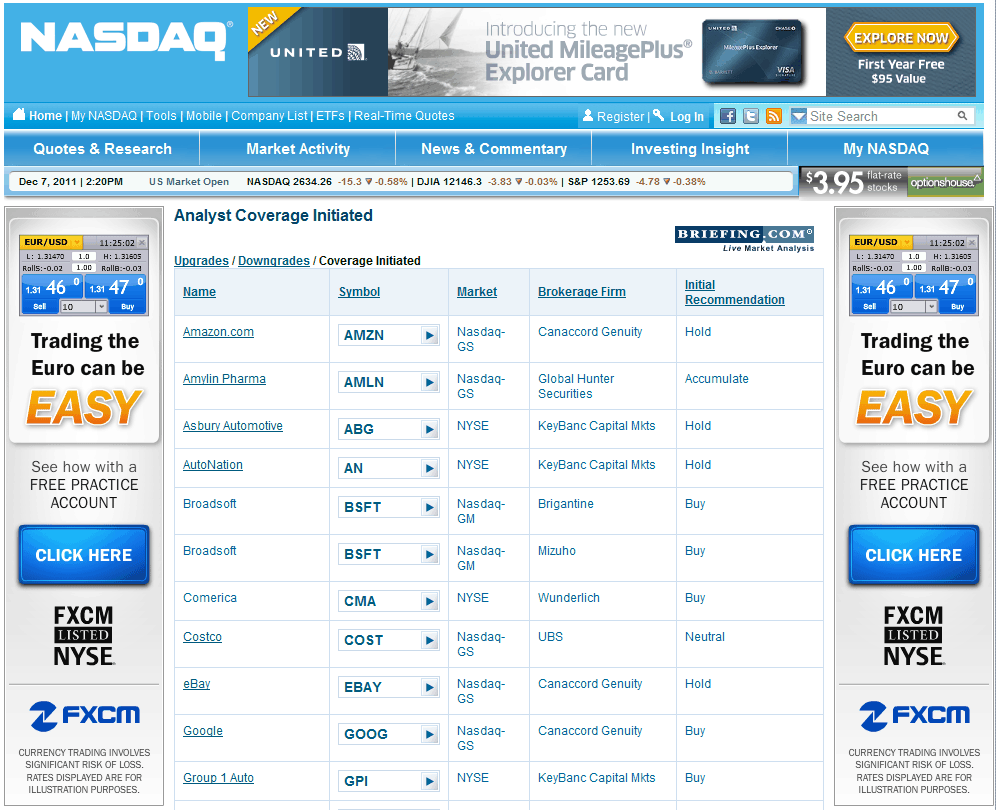Click CLICK HERE button in right ad

click(913, 555)
